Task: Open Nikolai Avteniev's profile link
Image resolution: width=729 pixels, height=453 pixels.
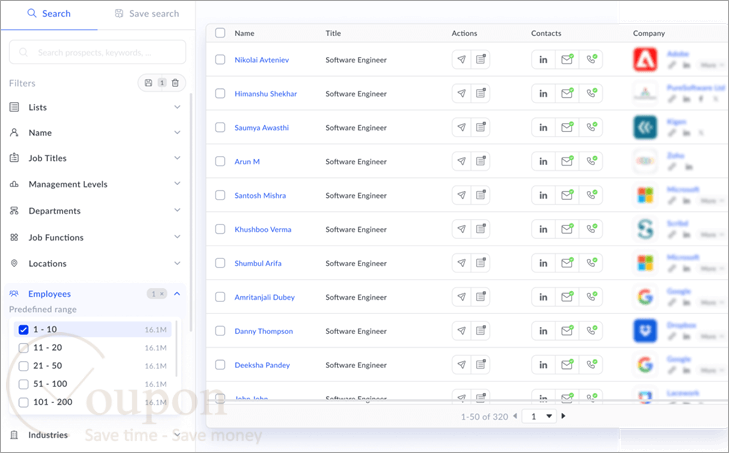Action: 262,60
